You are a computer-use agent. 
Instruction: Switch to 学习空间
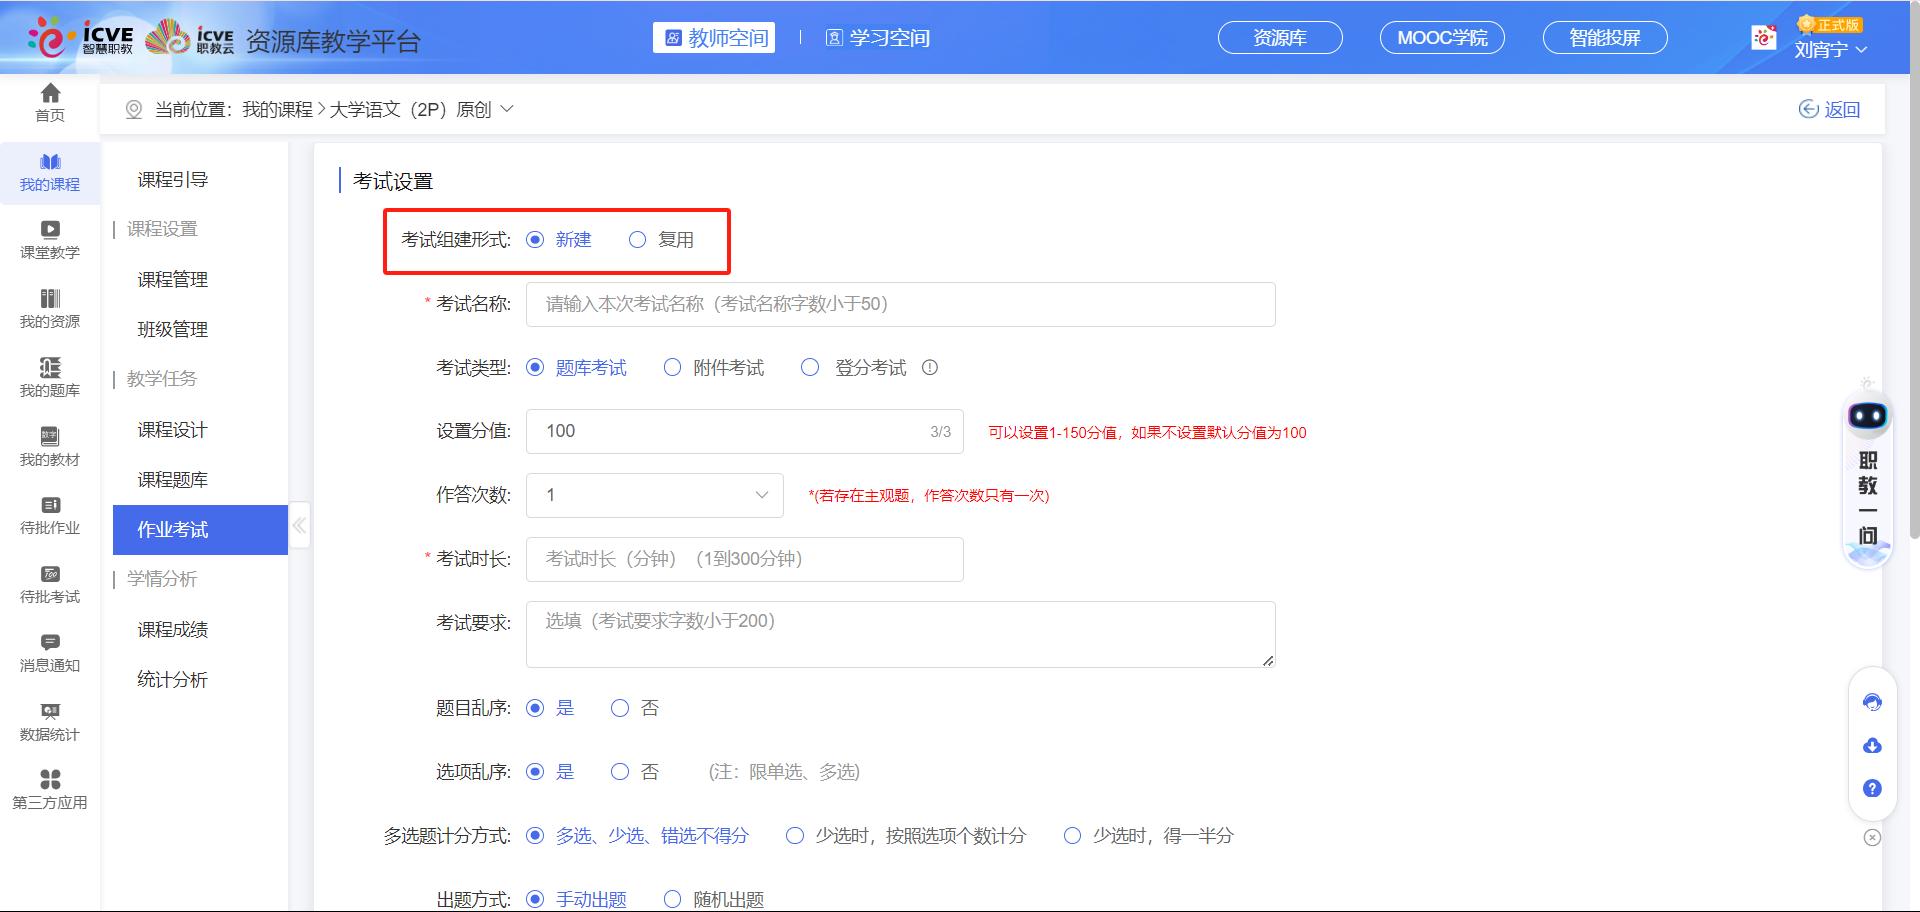(877, 38)
